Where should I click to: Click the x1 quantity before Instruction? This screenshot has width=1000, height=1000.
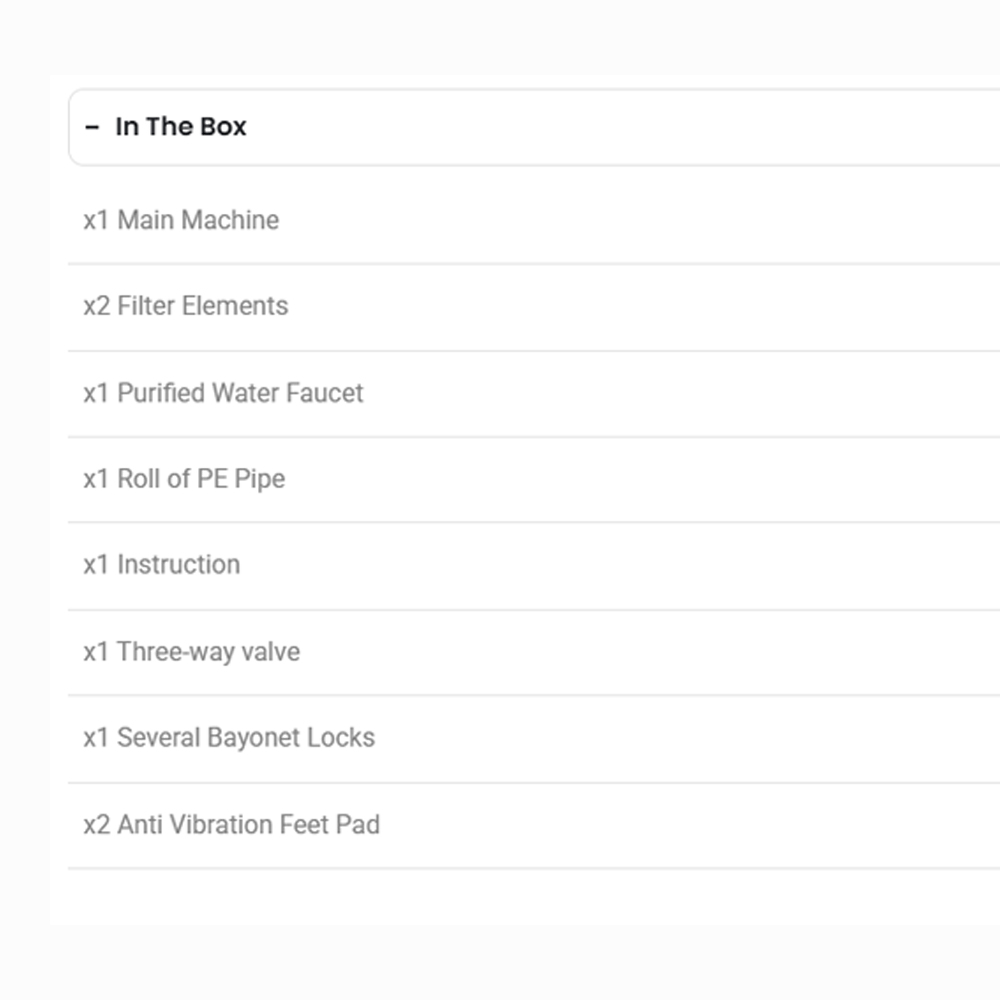(x=96, y=565)
